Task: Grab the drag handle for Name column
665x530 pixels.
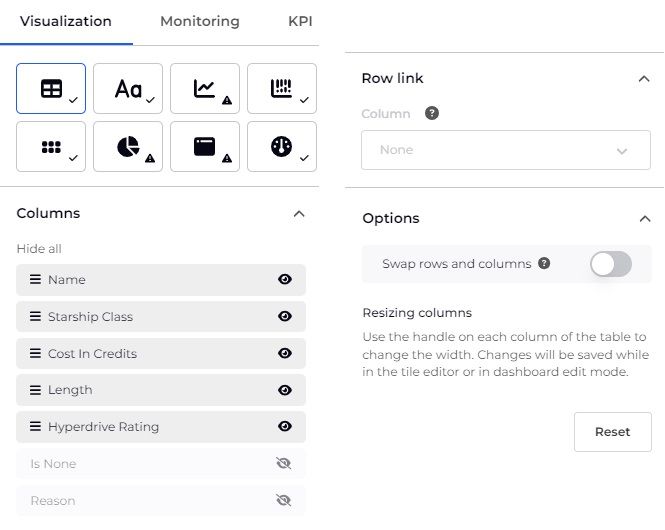Action: 35,279
